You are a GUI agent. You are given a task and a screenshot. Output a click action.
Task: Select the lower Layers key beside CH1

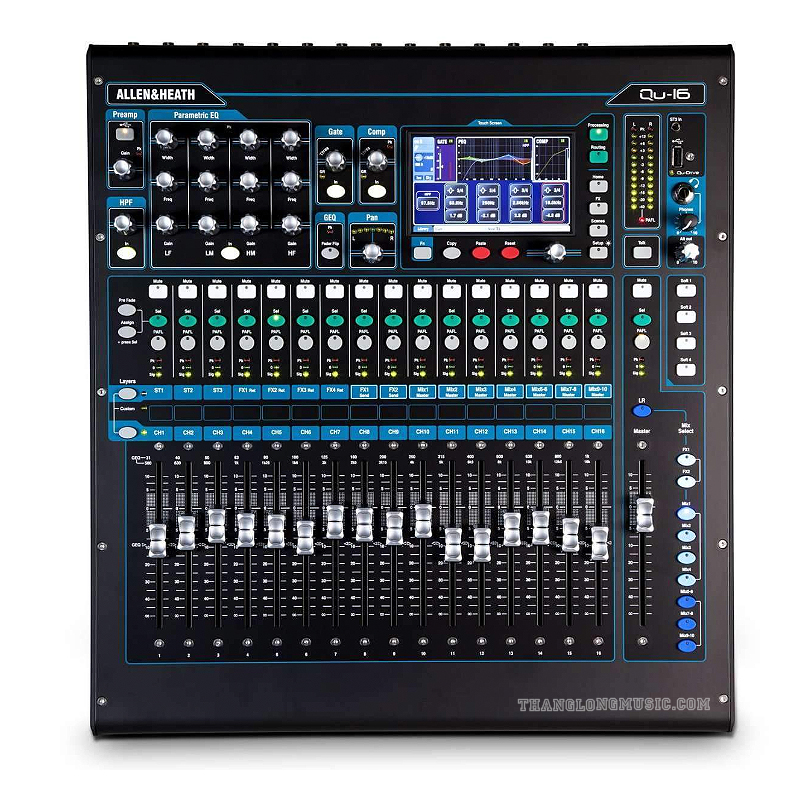[x=128, y=432]
